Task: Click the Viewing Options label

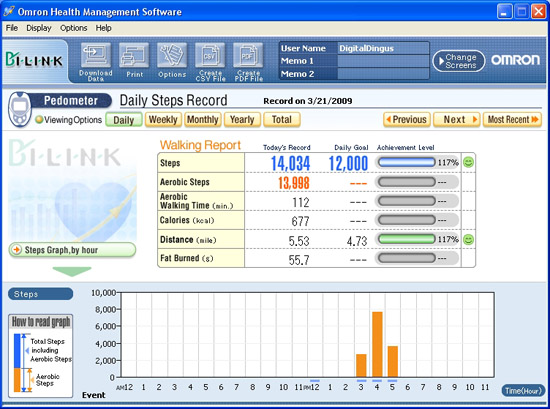Action: [73, 120]
